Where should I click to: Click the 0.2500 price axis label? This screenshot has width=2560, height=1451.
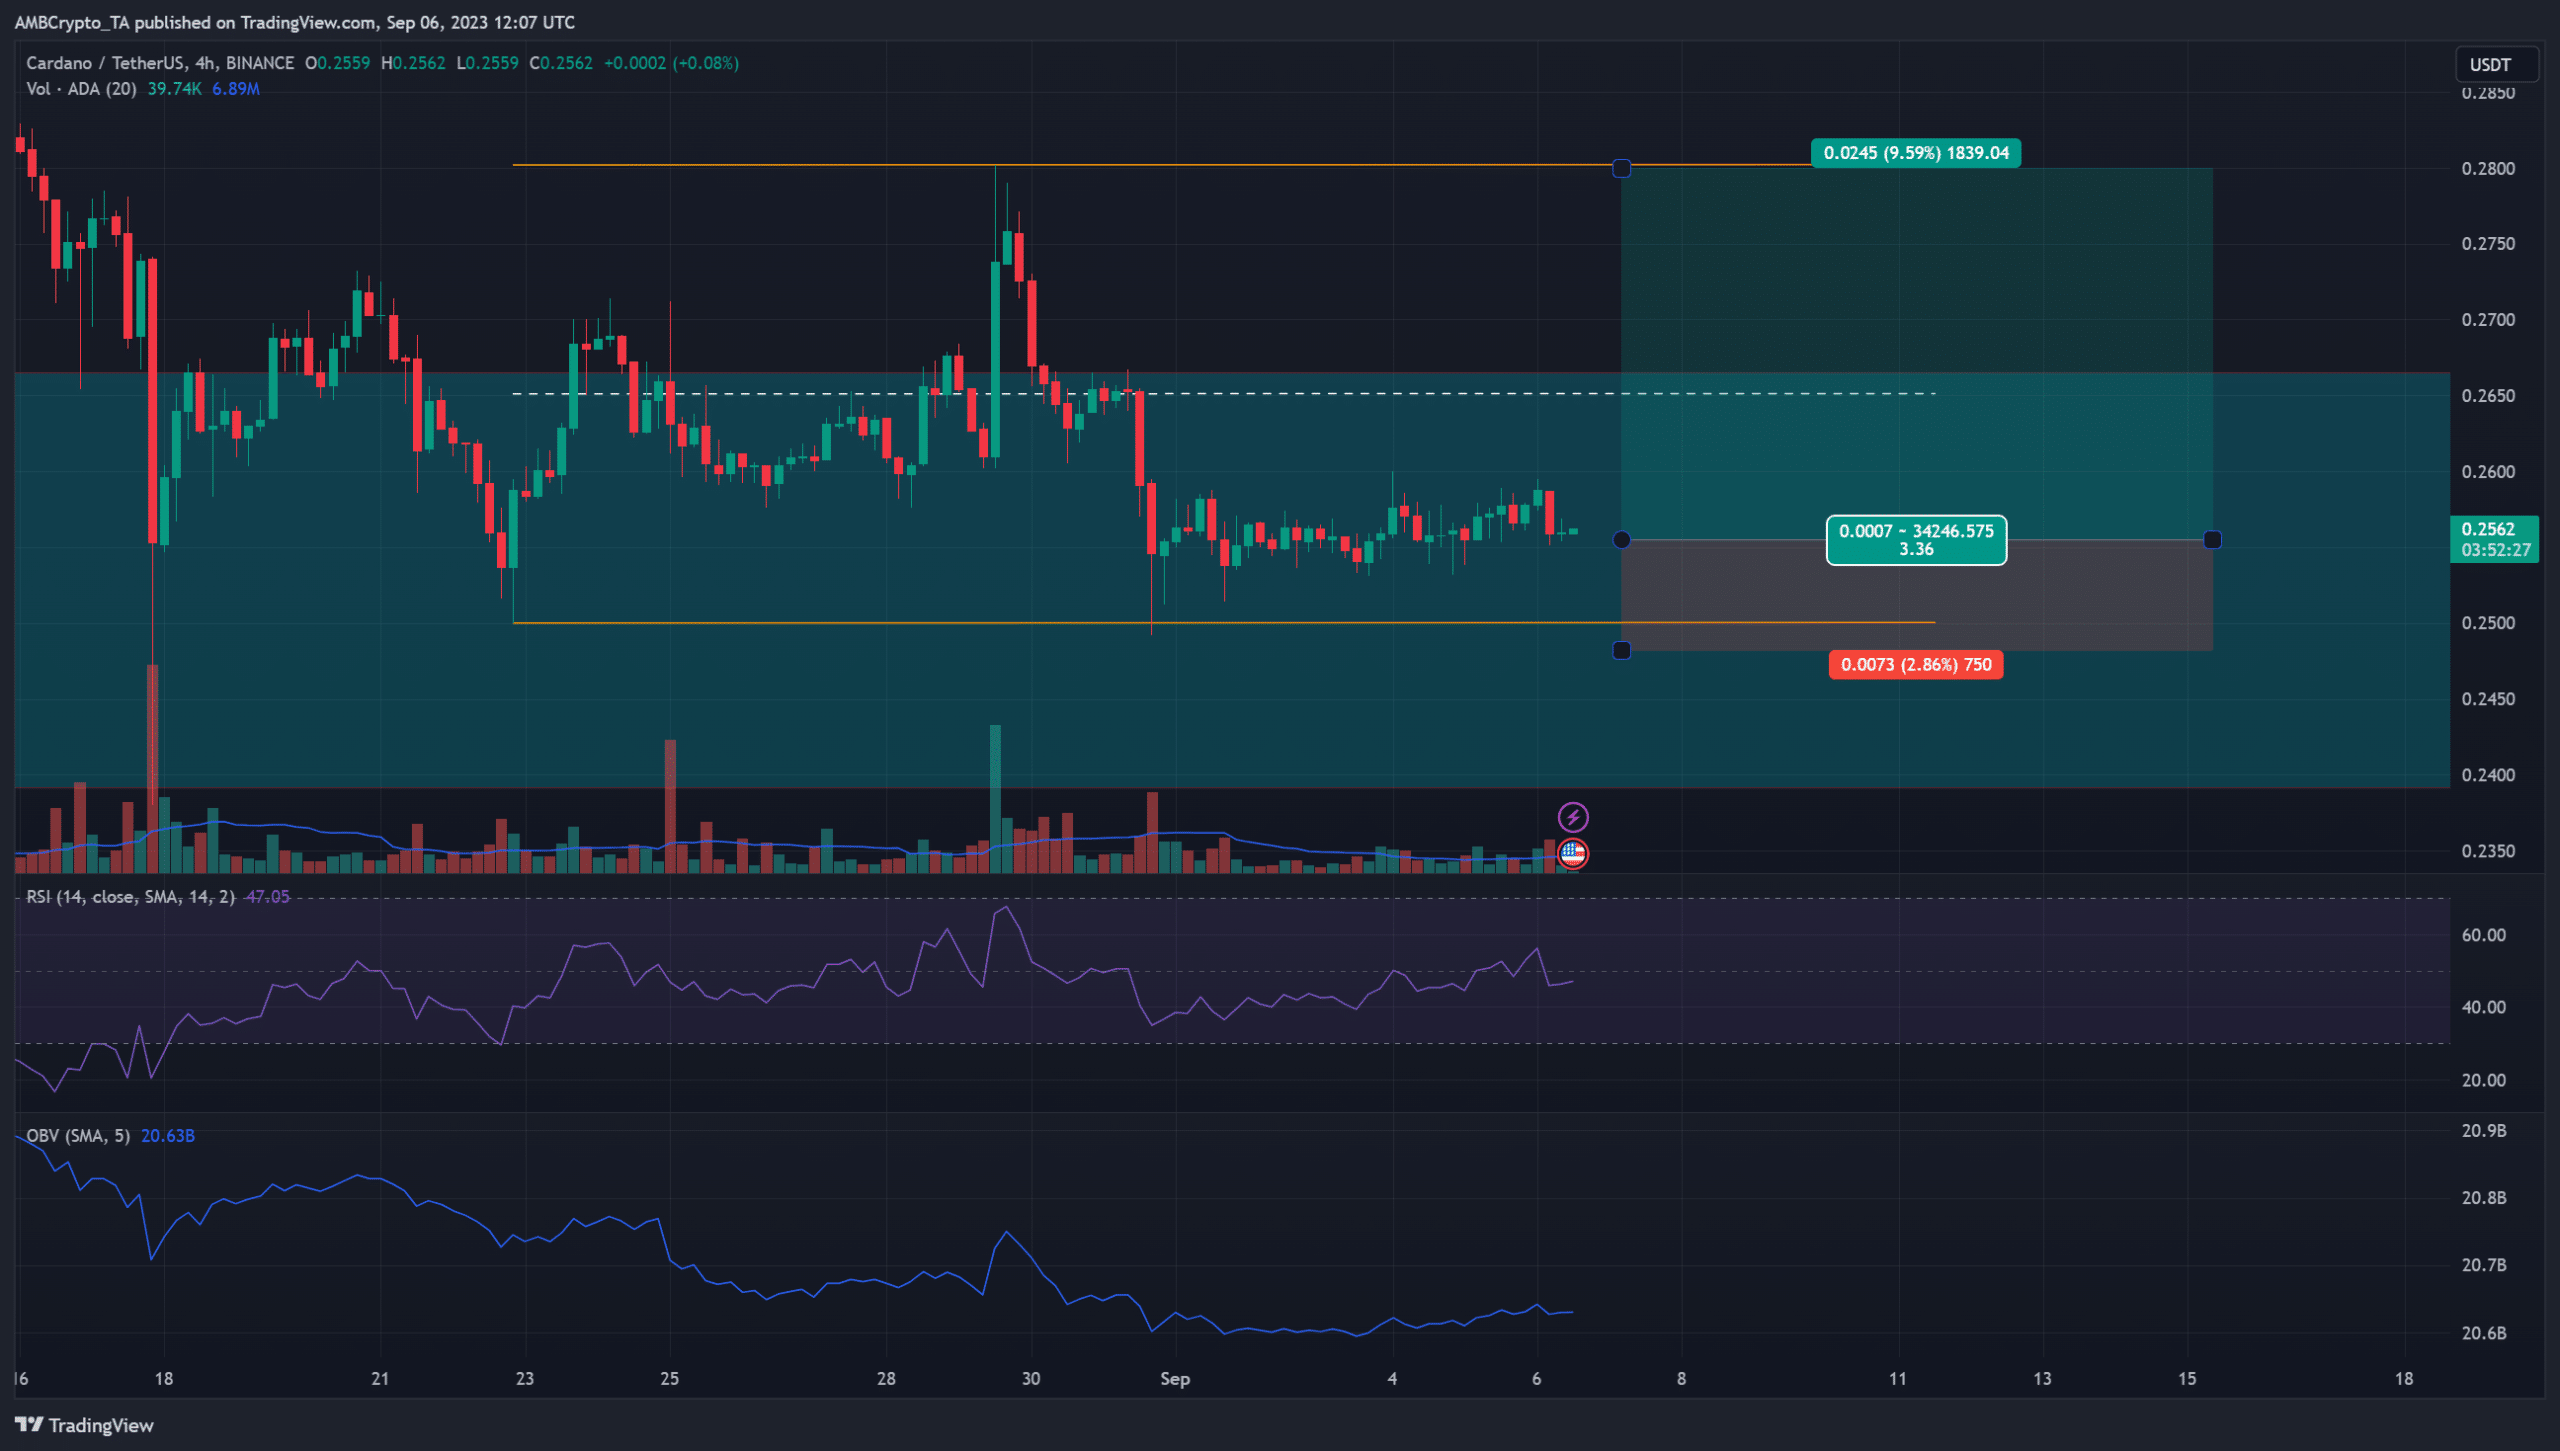point(2488,623)
